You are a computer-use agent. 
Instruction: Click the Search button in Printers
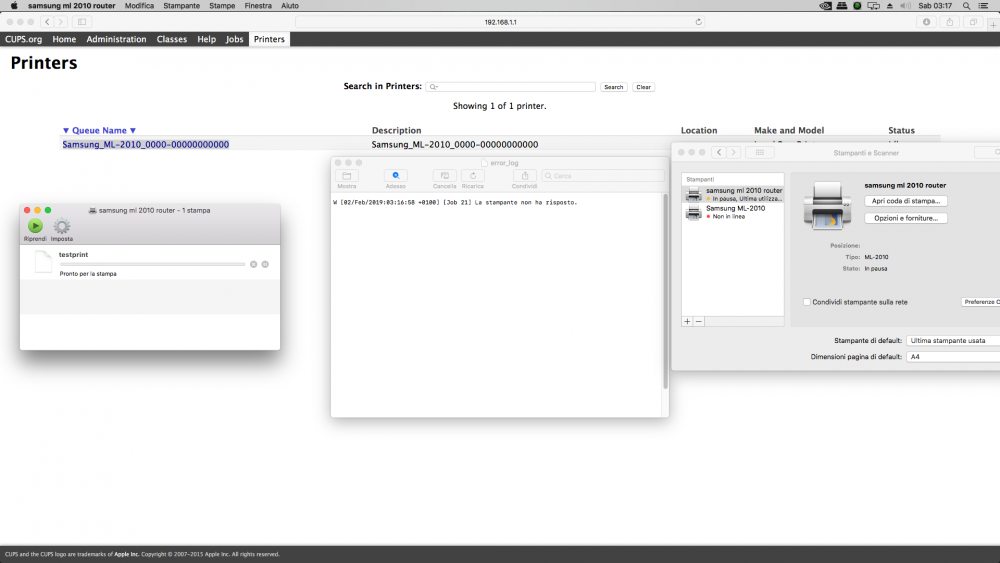[x=614, y=87]
